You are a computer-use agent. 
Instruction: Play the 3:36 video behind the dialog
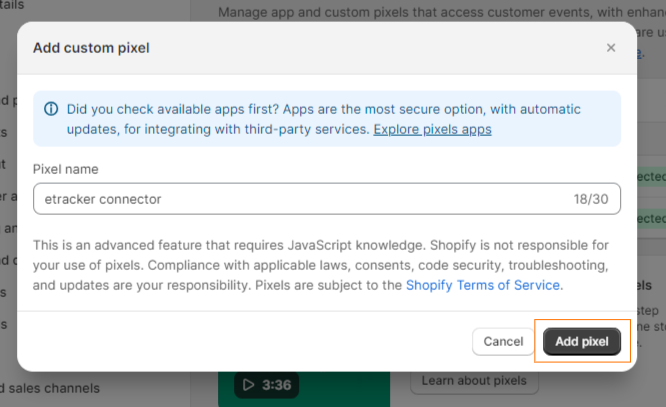pyautogui.click(x=266, y=385)
